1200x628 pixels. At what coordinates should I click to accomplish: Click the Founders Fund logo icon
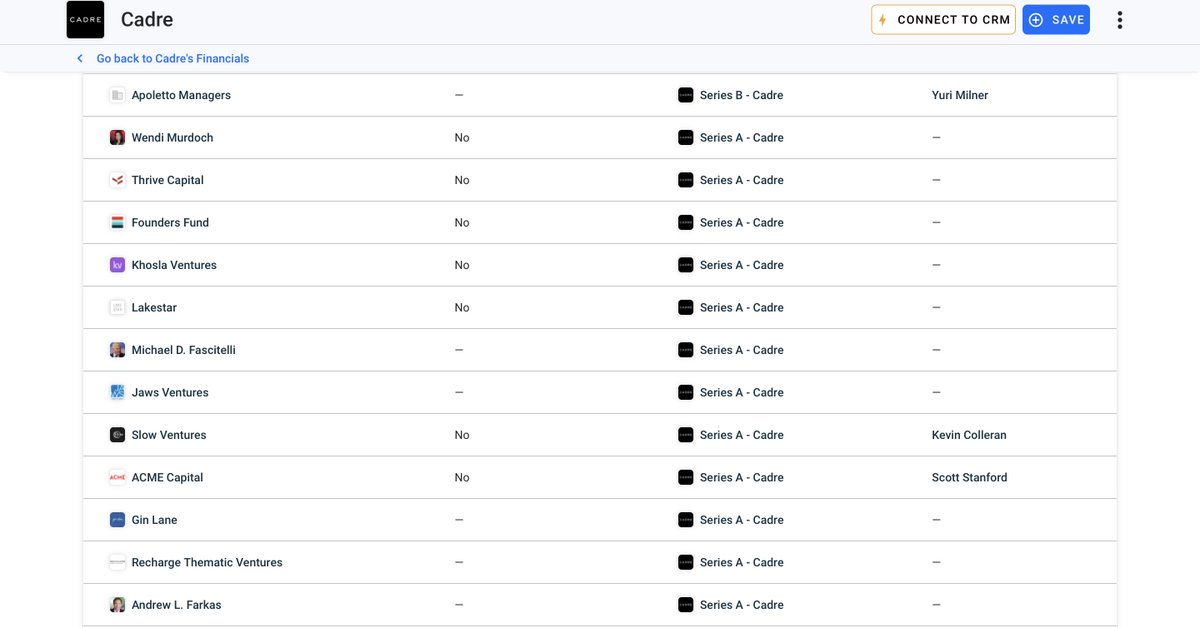coord(117,223)
